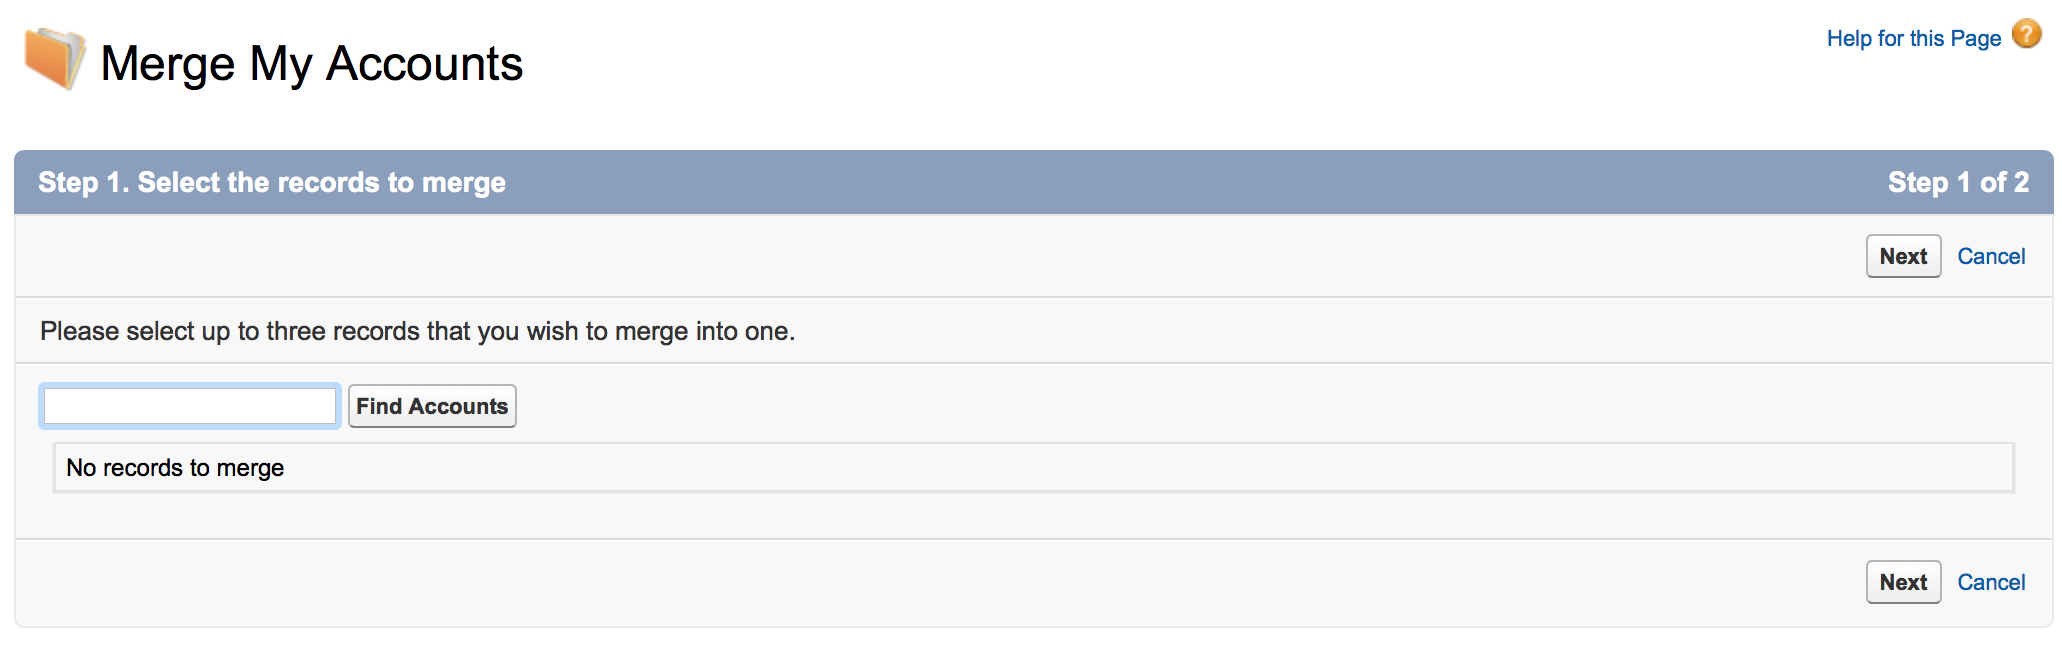This screenshot has width=2062, height=662.
Task: Click the Step 1 of 2 indicator
Action: (1958, 183)
